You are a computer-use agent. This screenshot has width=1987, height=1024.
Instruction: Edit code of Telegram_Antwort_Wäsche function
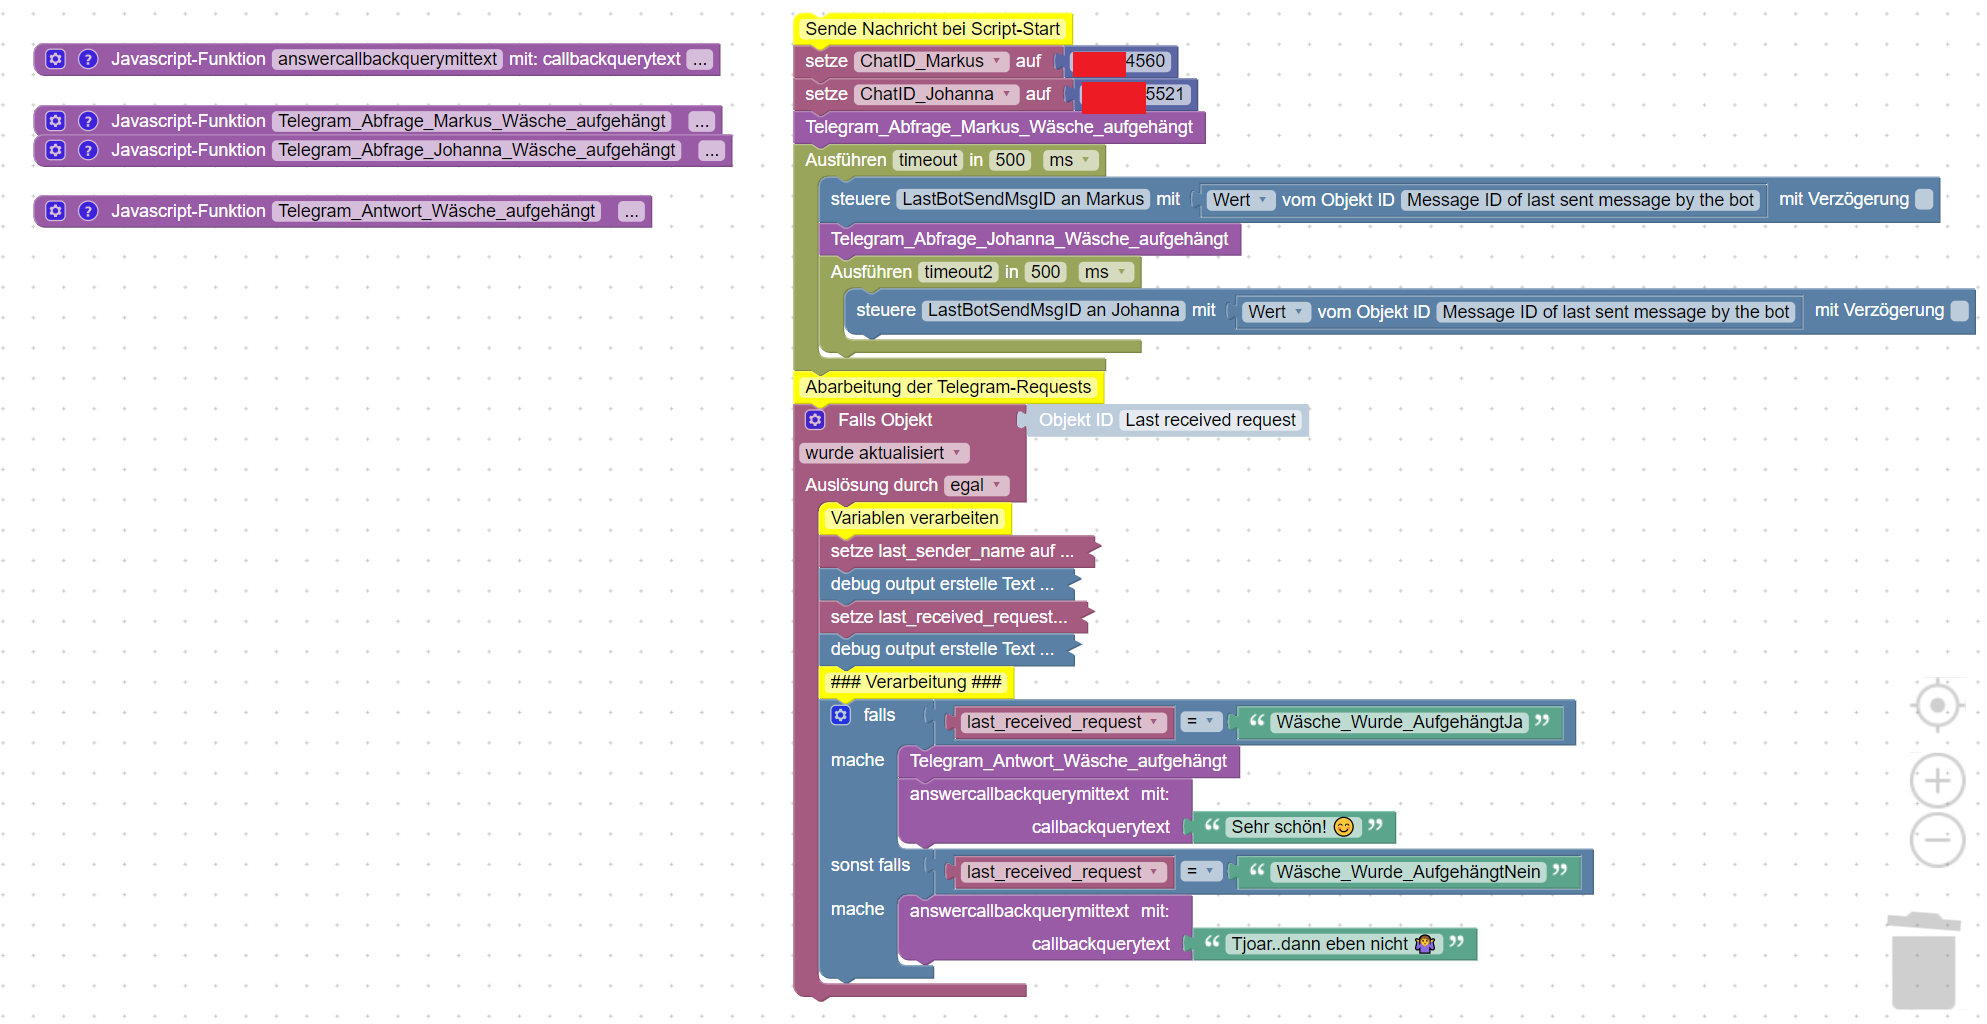pos(631,211)
